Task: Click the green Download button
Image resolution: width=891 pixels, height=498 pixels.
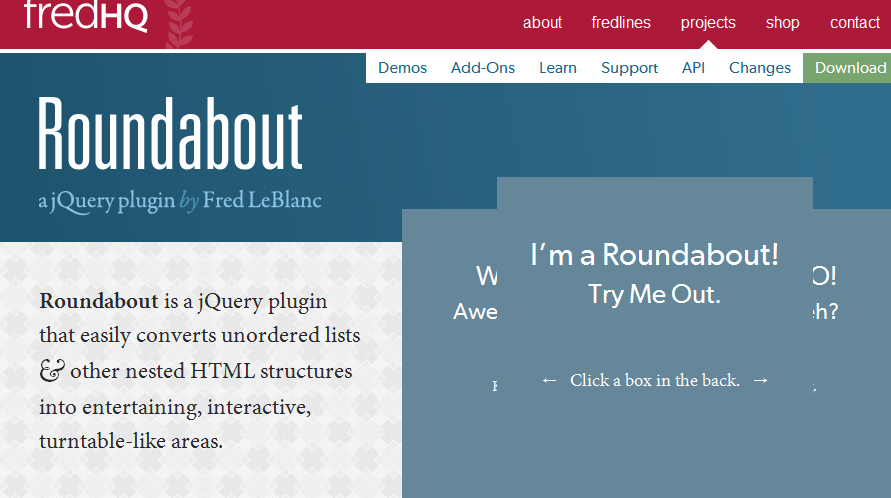Action: tap(847, 68)
